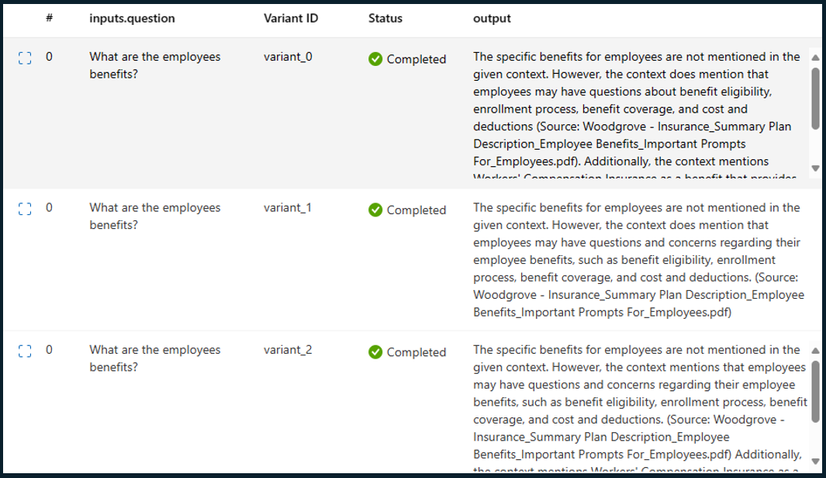826x478 pixels.
Task: Click green Completed check icon for variant_2
Action: pos(376,352)
